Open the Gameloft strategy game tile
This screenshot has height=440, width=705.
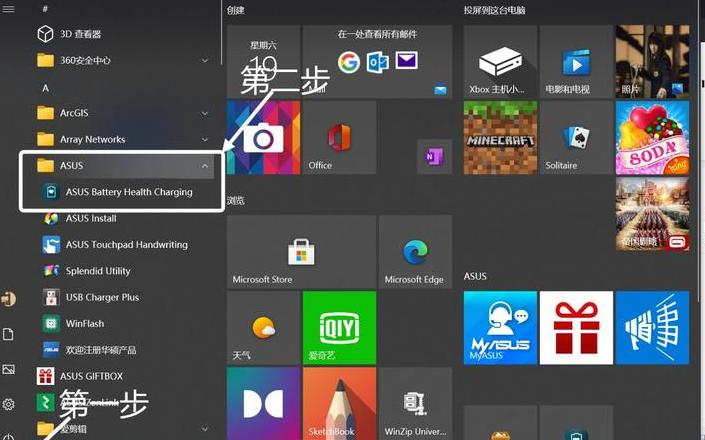pyautogui.click(x=652, y=213)
